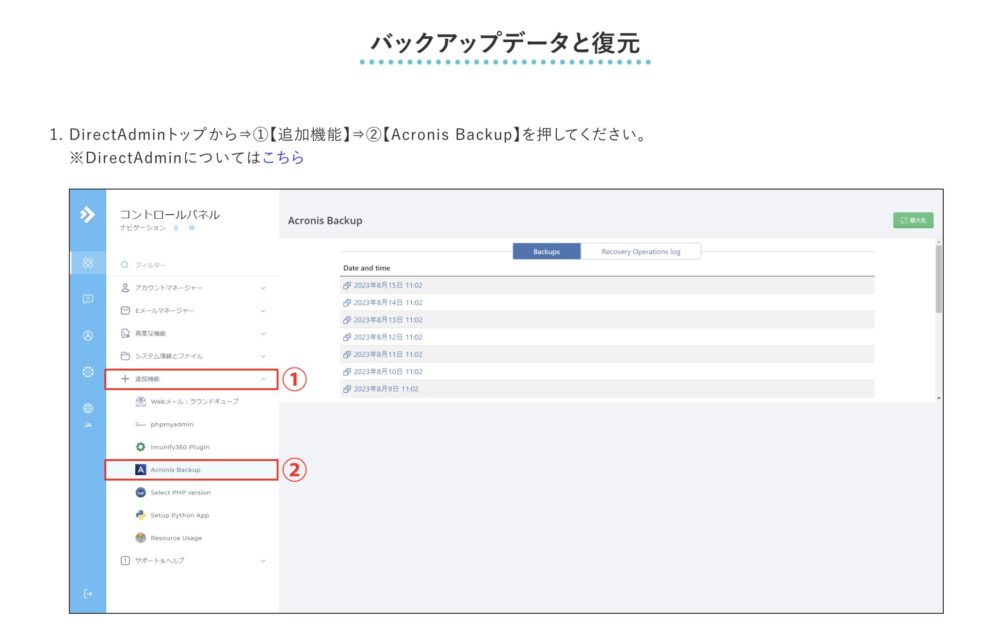Click the user profile icon in blue sidebar

(x=88, y=335)
